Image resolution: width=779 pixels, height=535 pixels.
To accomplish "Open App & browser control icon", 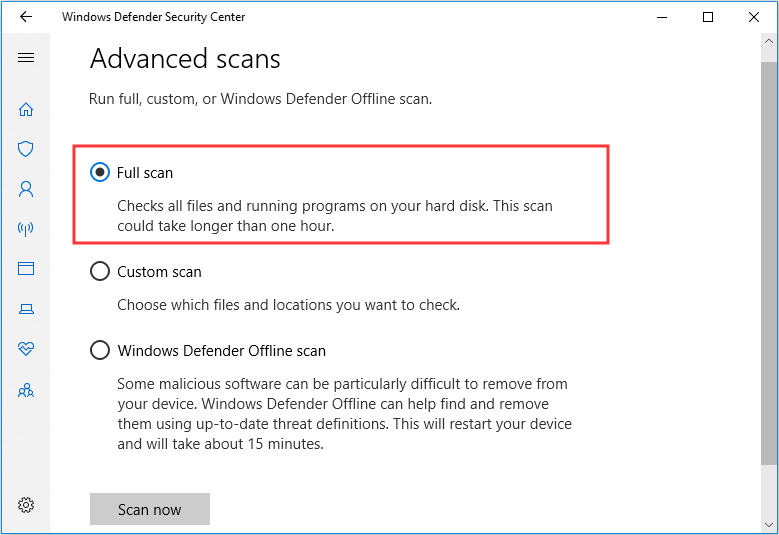I will [x=26, y=269].
